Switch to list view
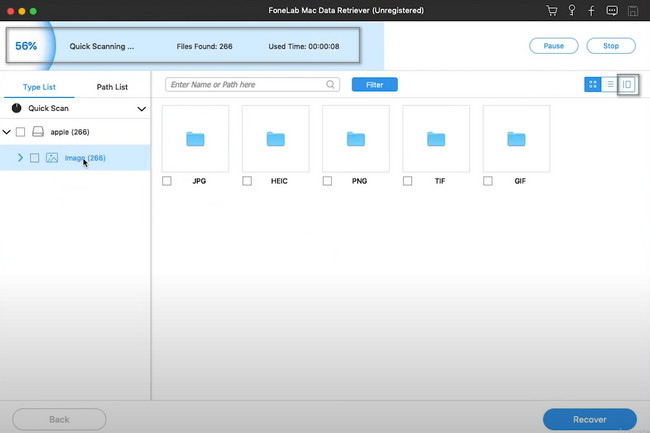This screenshot has width=650, height=433. click(610, 85)
